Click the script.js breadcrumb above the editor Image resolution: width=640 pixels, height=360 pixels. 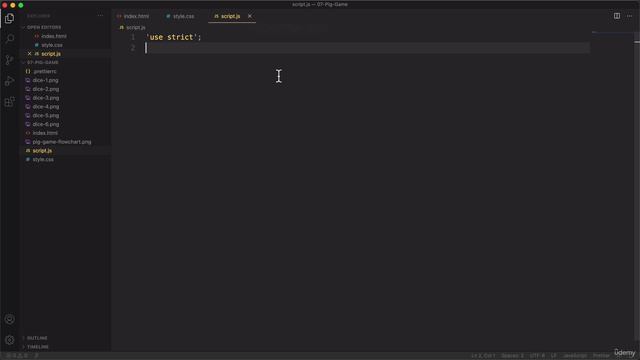click(133, 27)
